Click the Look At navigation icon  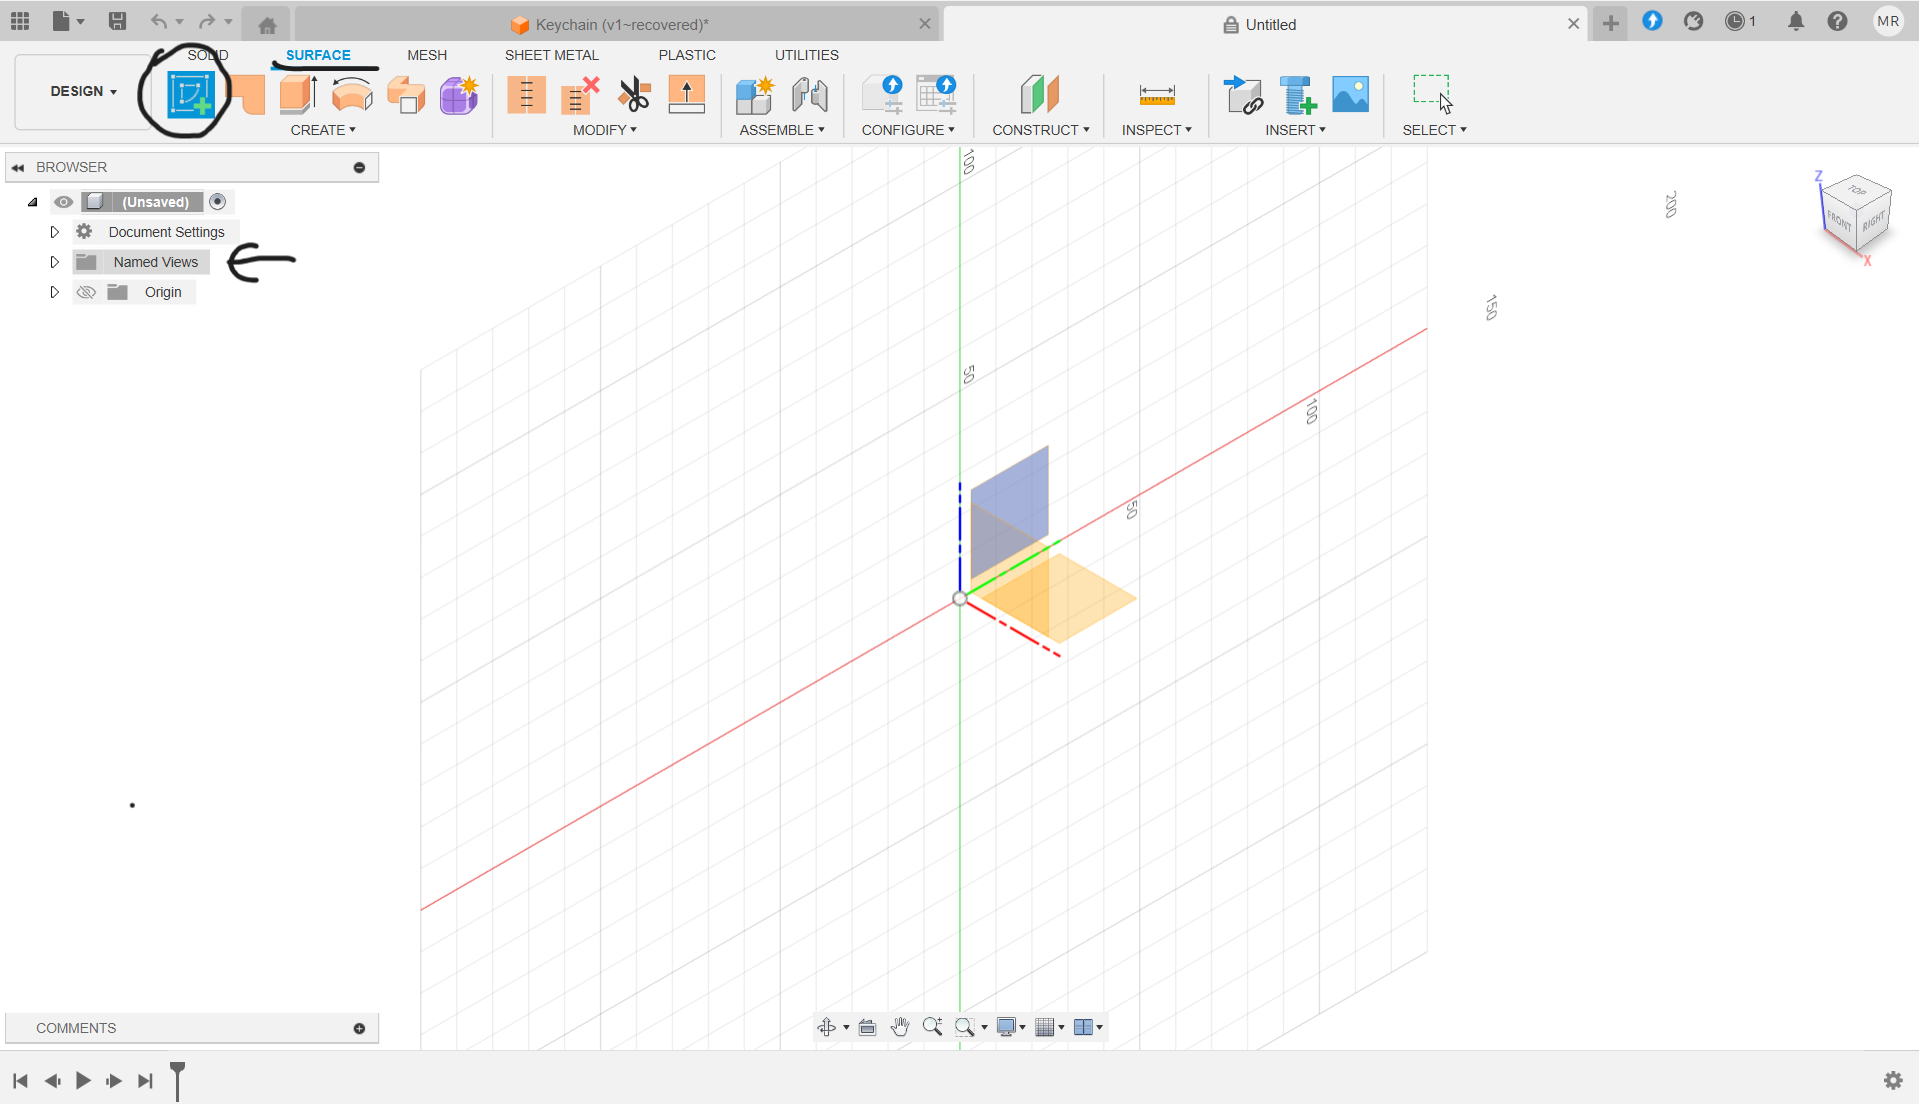[867, 1027]
